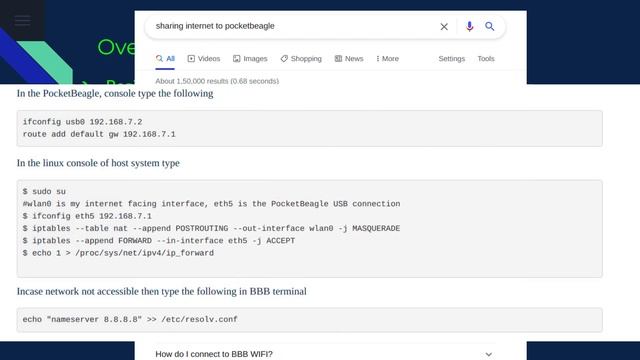This screenshot has height=360, width=640.
Task: Open the hamburger menu icon
Action: 22,20
